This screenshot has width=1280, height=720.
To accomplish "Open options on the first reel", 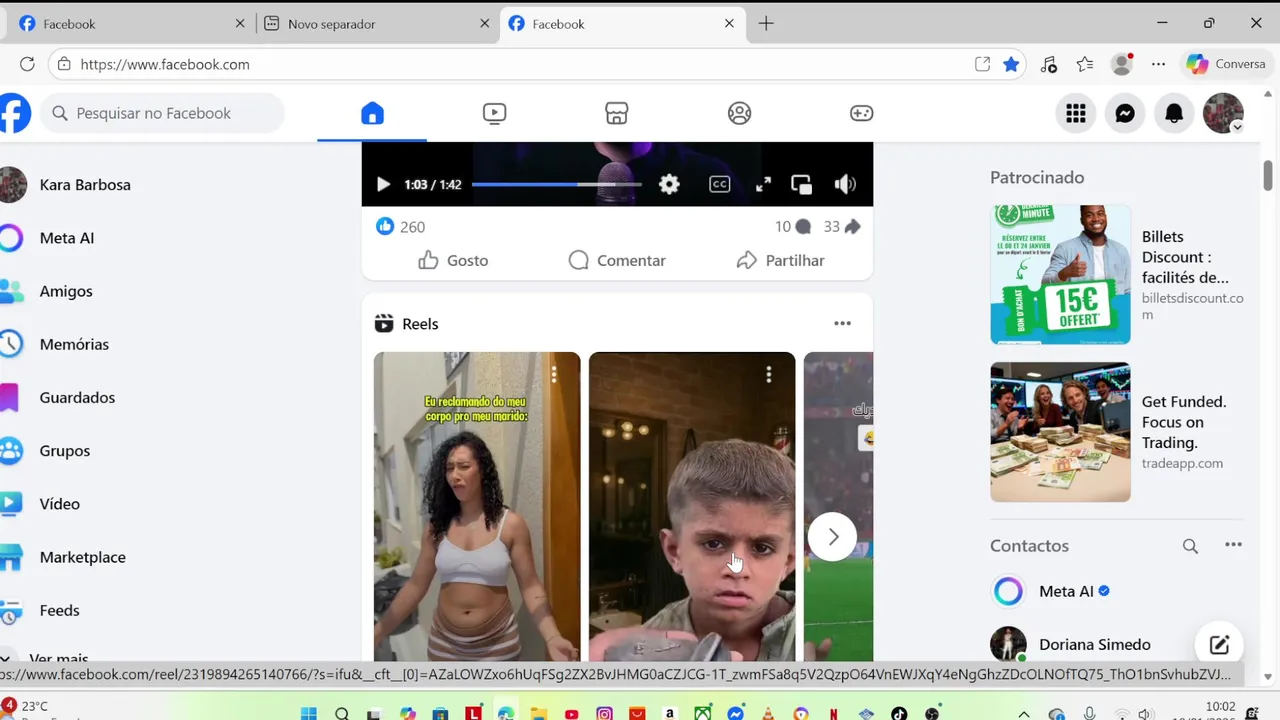I will [x=554, y=374].
